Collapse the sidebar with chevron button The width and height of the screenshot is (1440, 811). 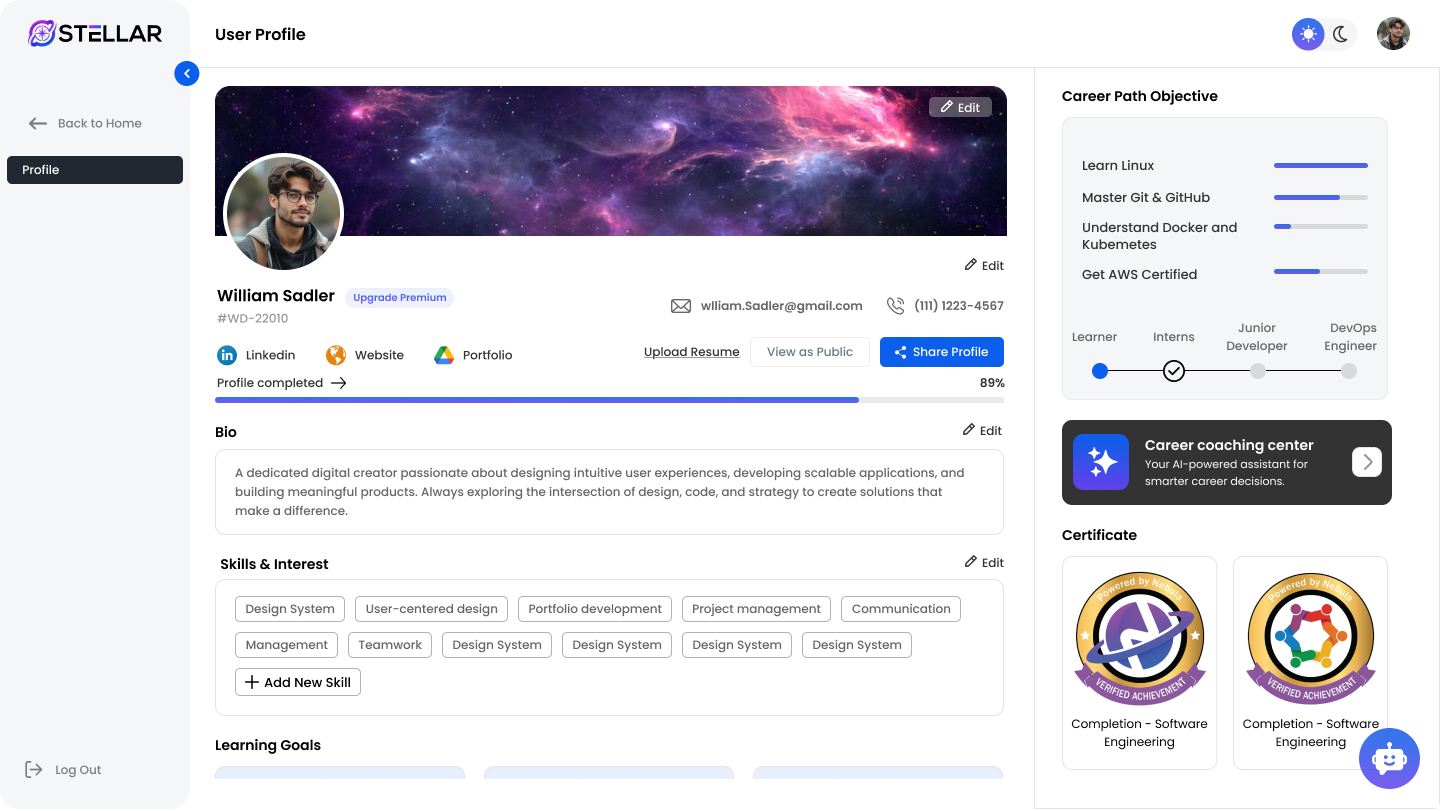187,73
